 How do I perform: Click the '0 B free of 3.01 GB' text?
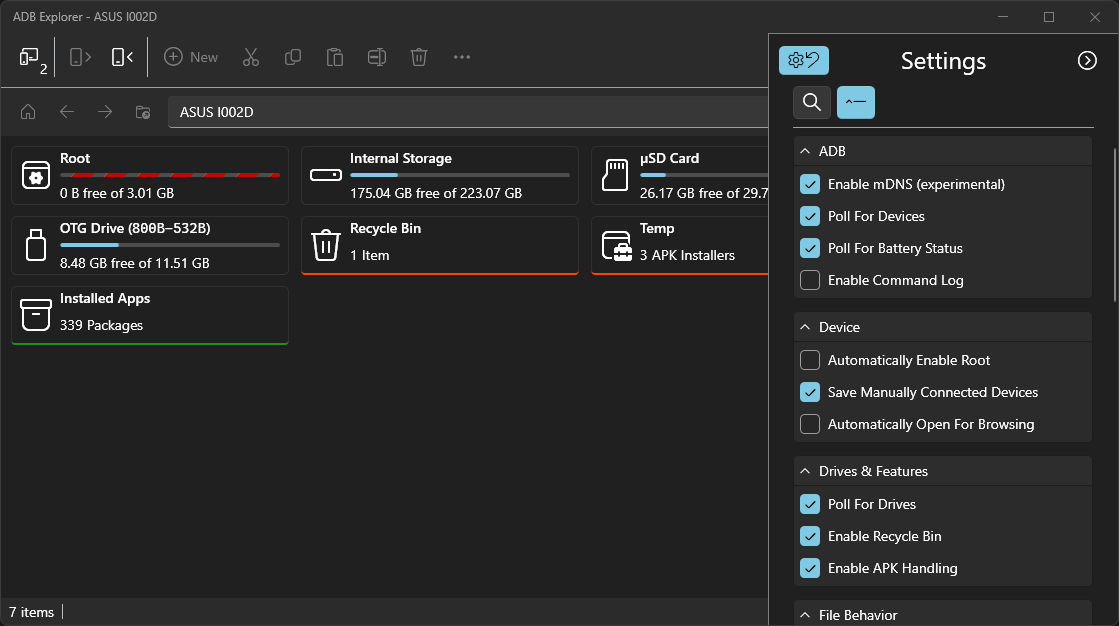point(117,193)
